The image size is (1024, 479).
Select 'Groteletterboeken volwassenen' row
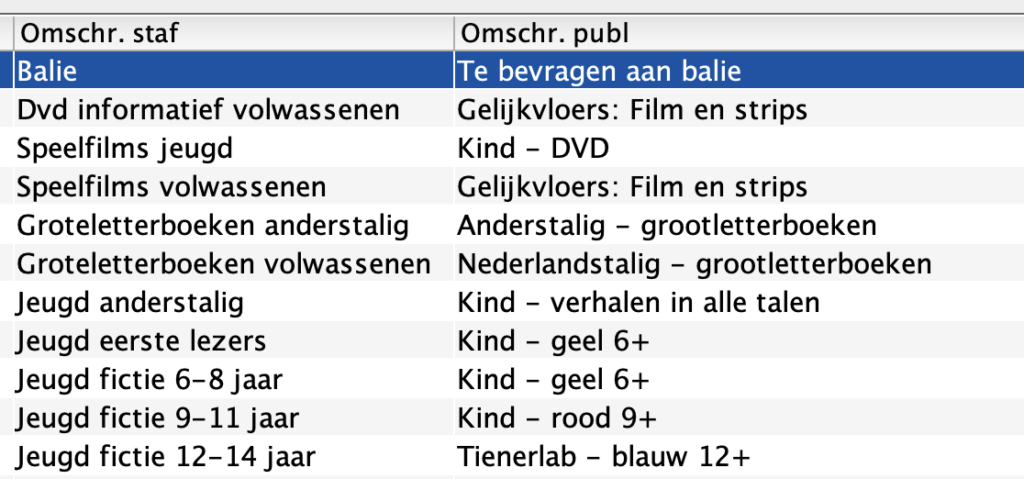click(224, 265)
